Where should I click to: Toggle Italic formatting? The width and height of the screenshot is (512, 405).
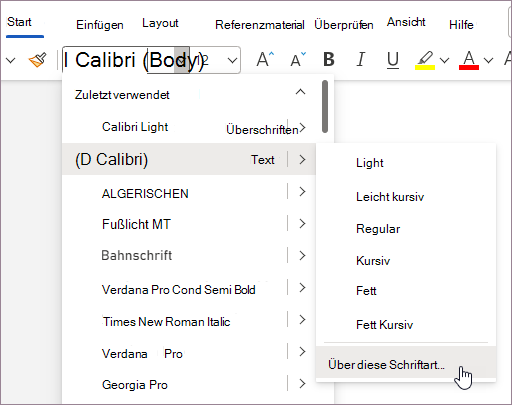click(361, 60)
